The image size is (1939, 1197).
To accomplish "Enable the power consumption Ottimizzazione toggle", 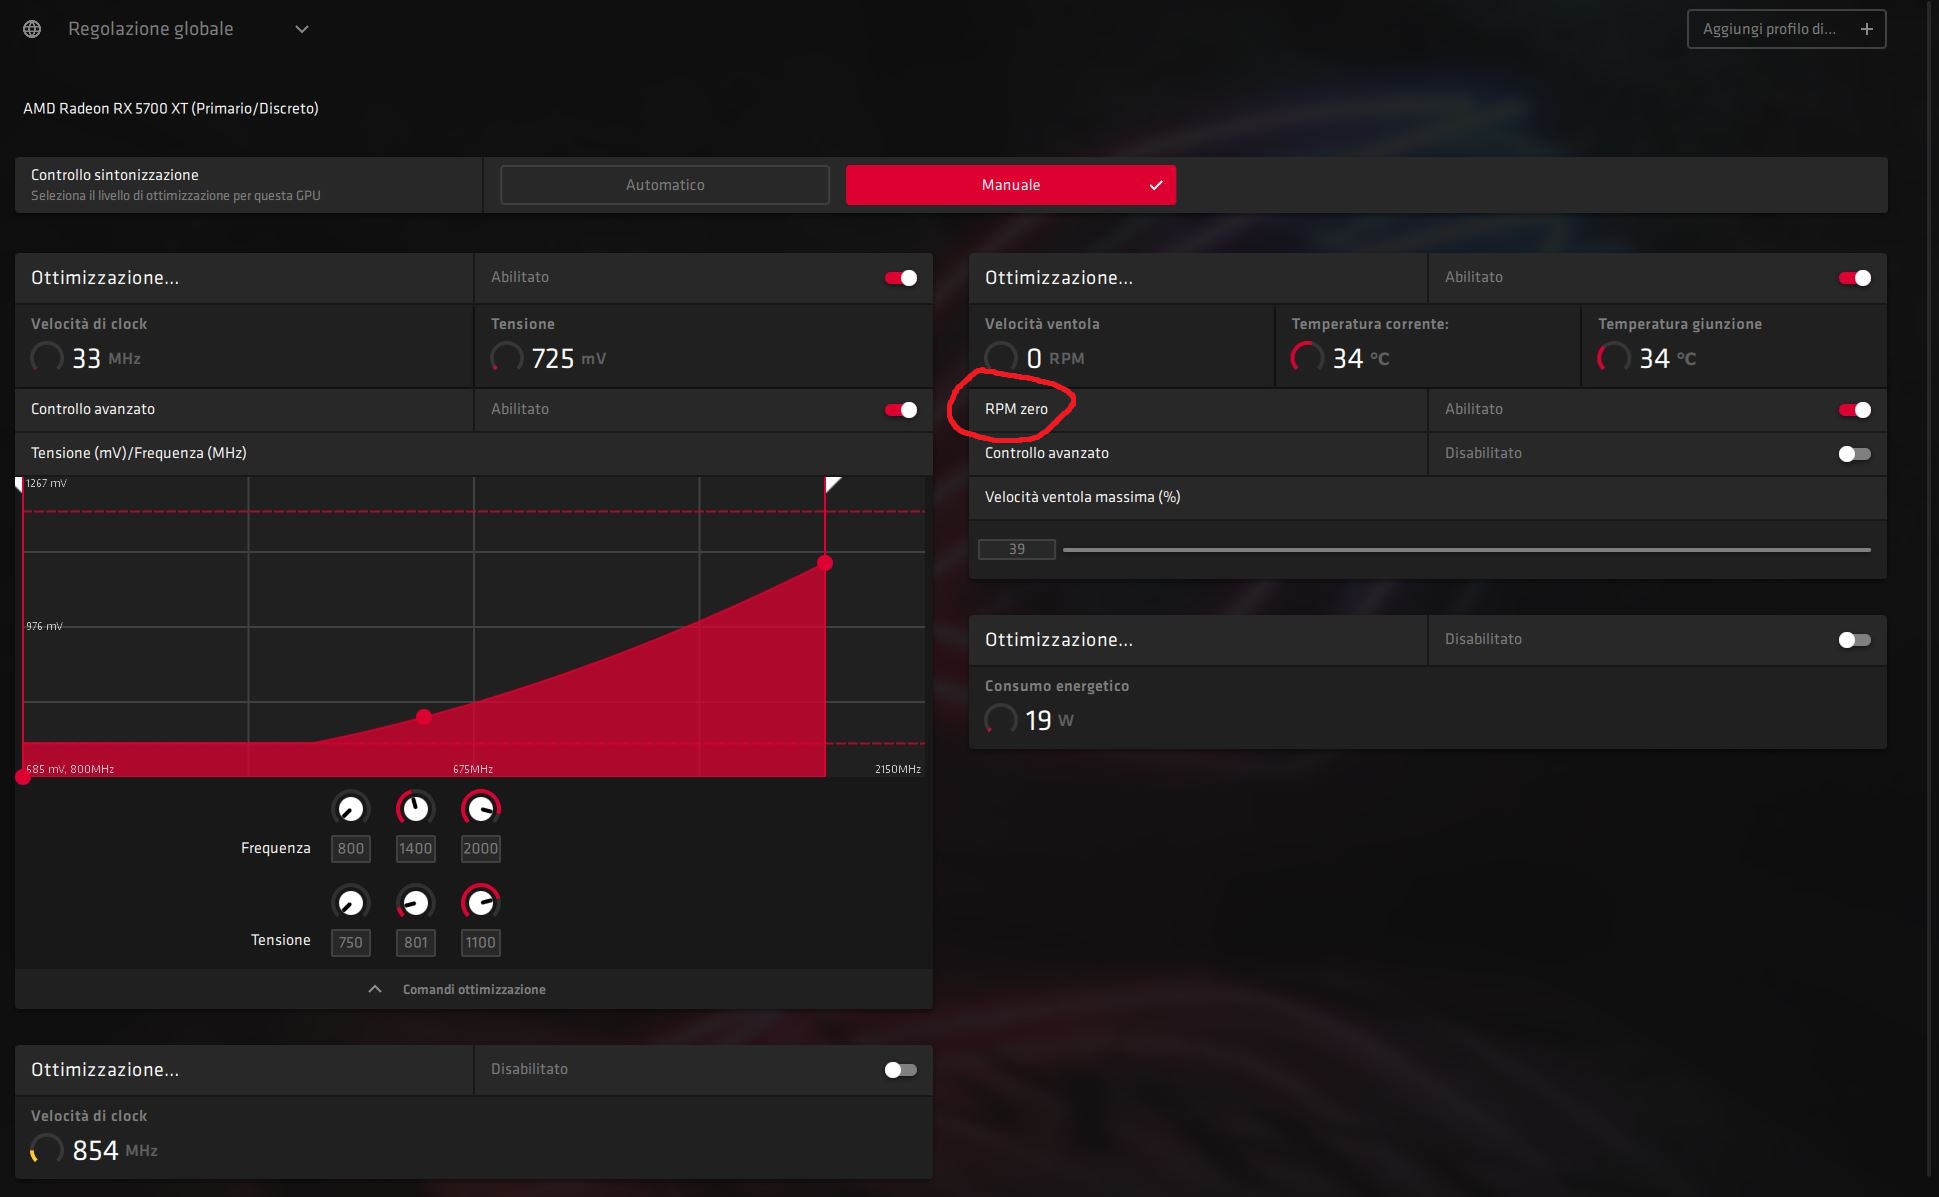I will click(1854, 640).
